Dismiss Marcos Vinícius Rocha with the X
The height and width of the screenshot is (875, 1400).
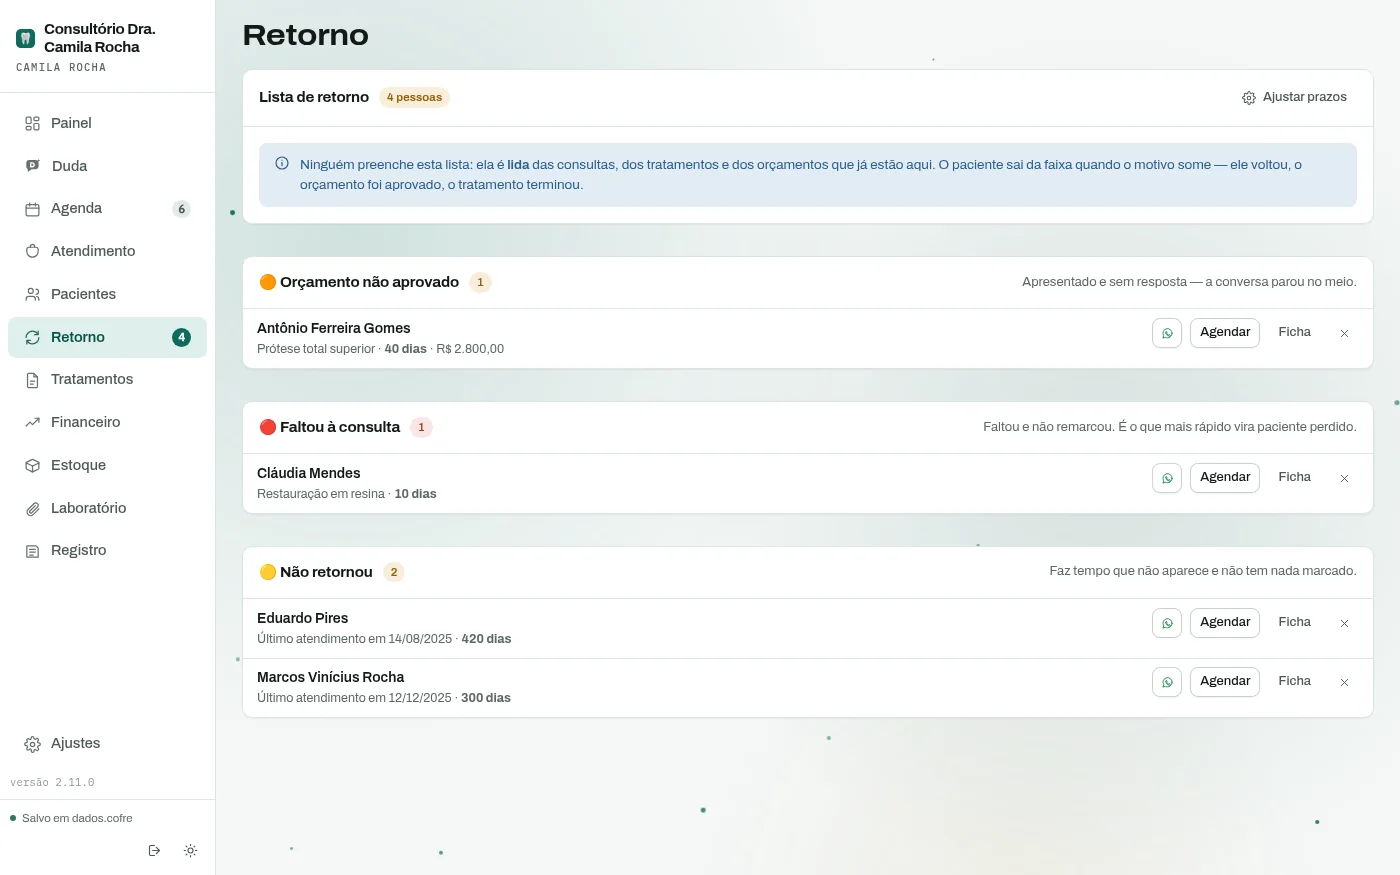1344,682
